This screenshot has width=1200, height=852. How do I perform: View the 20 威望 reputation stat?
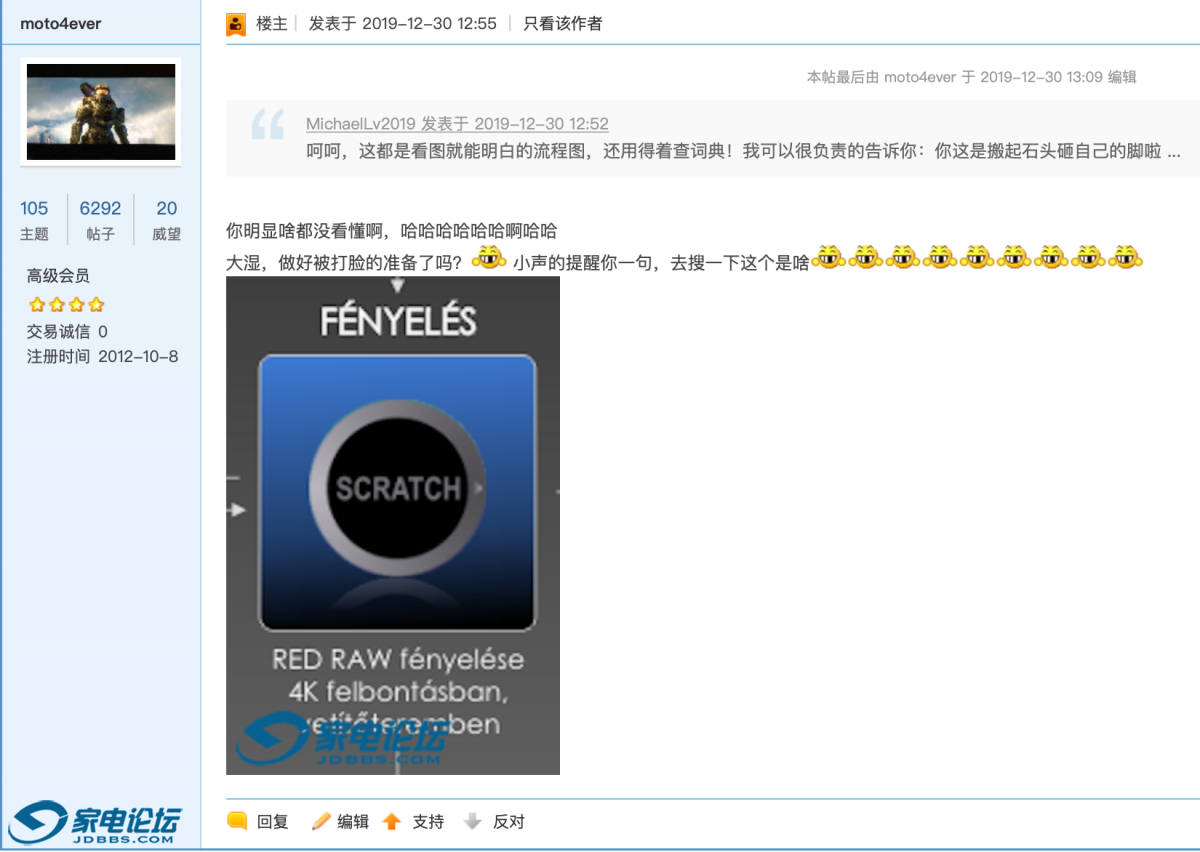166,219
